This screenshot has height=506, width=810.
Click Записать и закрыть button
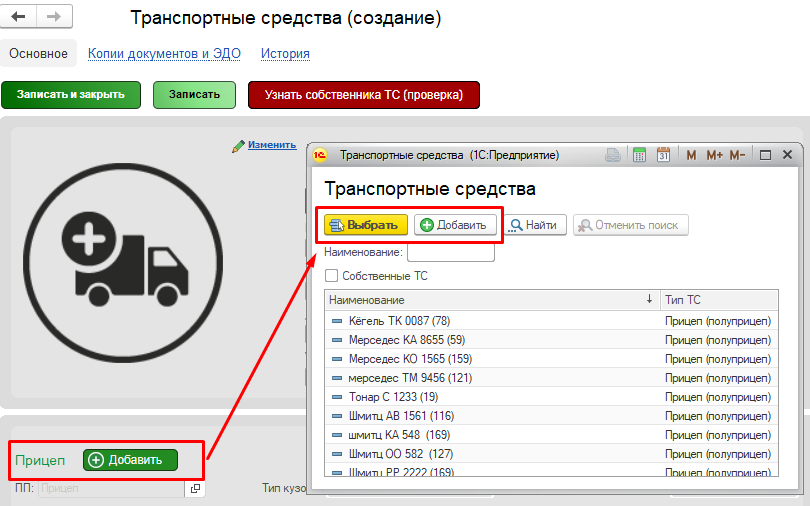(x=71, y=94)
